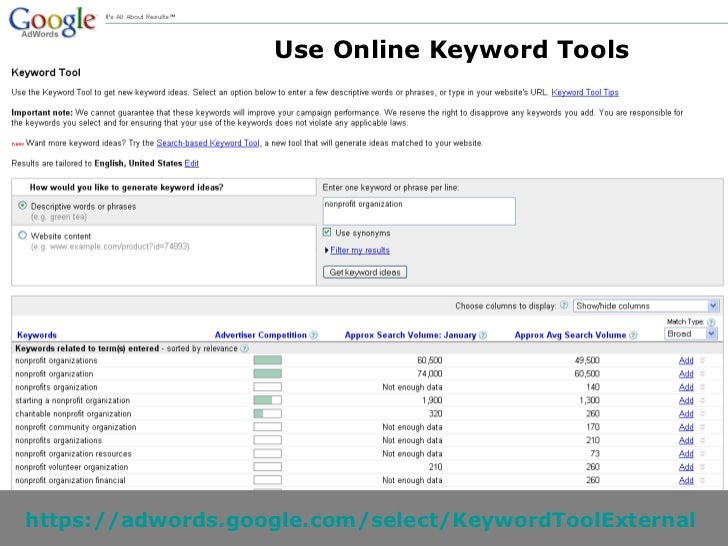
Task: Open the Search-based Keyword Tool link
Action: tap(208, 143)
